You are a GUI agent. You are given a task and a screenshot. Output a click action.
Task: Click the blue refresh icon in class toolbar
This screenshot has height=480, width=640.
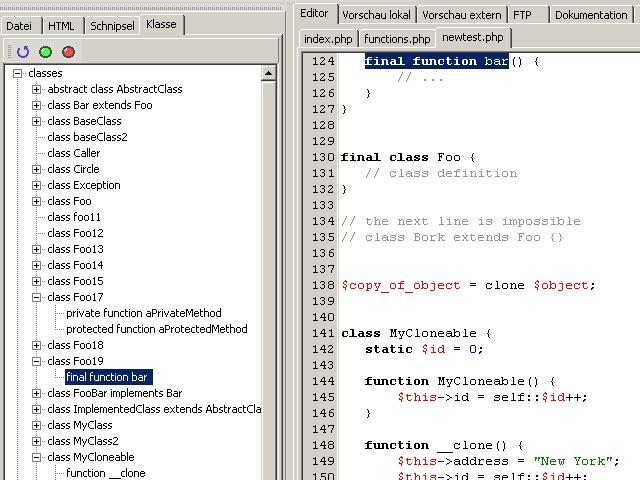click(22, 51)
